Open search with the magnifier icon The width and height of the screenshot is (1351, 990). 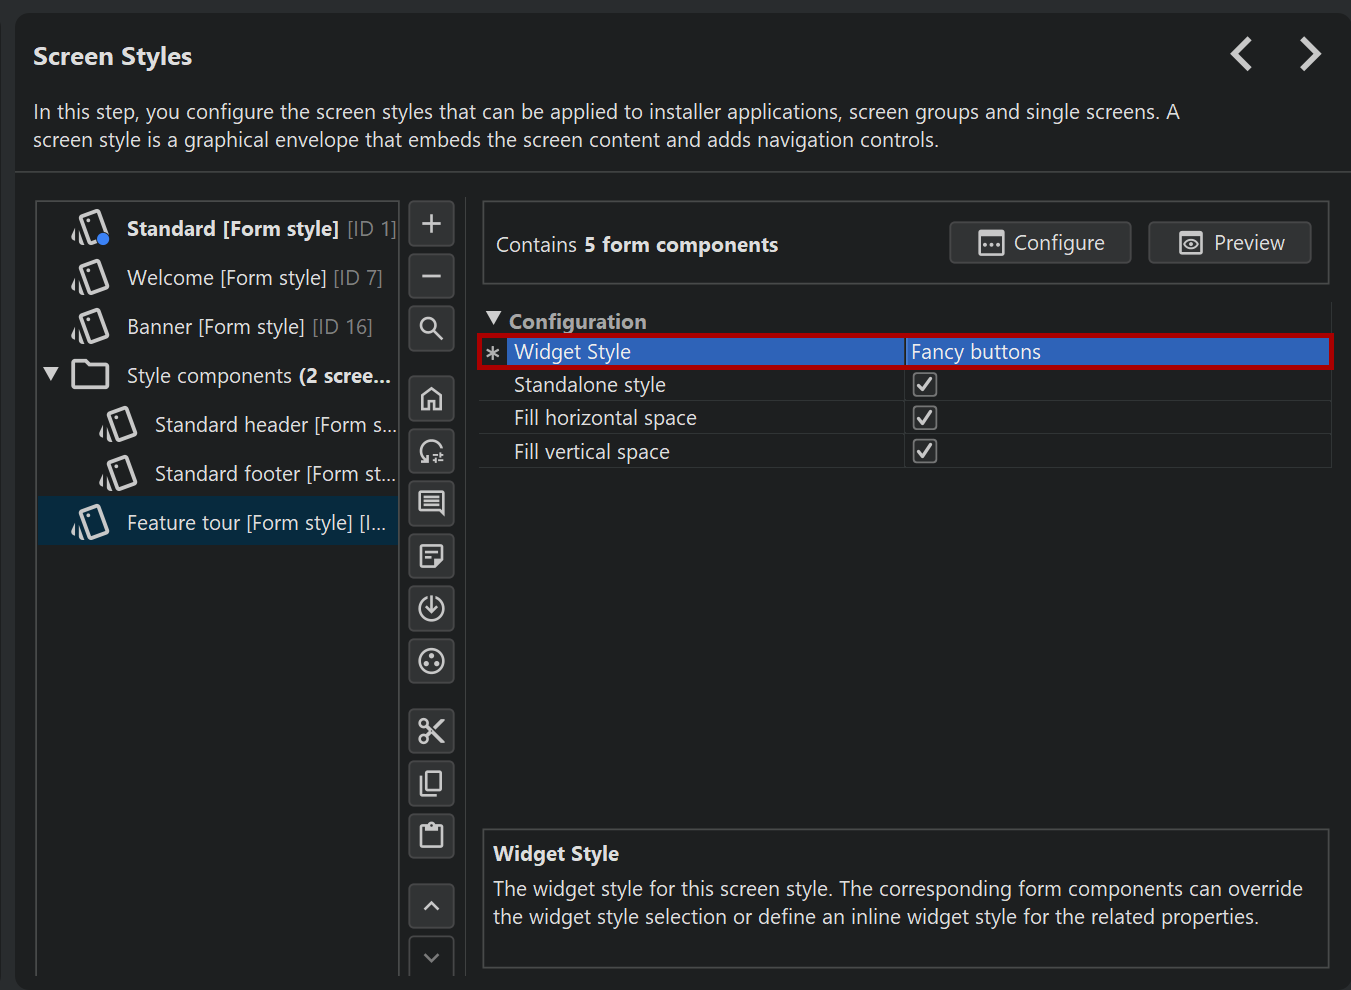pos(431,329)
